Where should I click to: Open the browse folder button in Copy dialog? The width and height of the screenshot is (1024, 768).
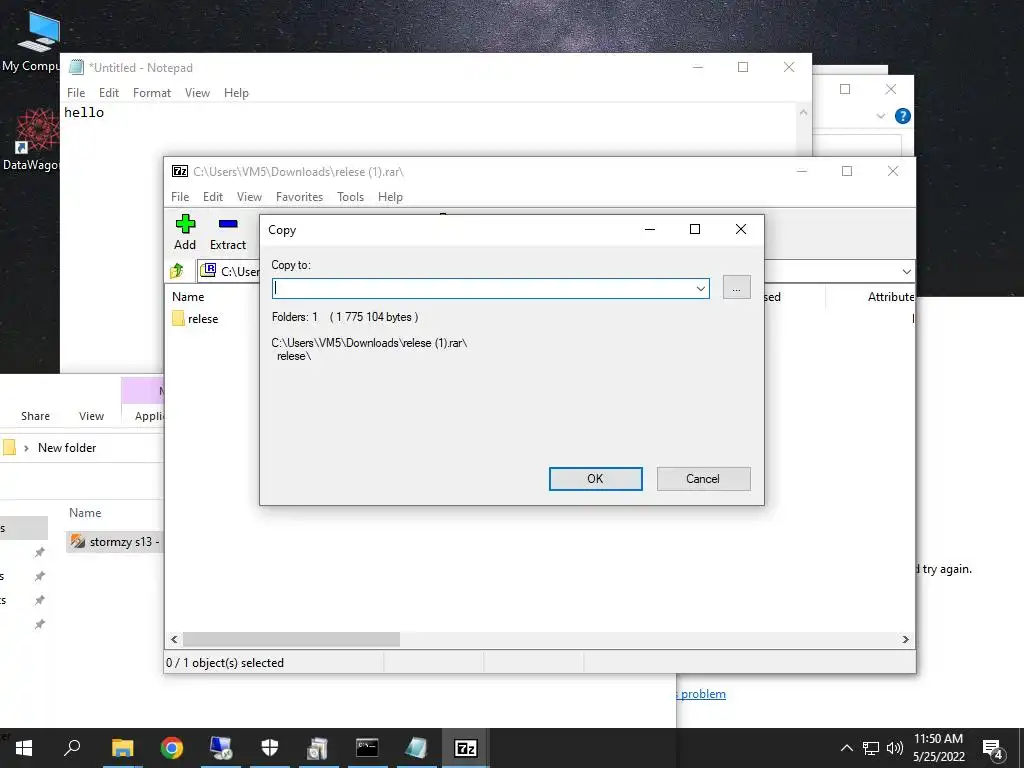tap(737, 287)
